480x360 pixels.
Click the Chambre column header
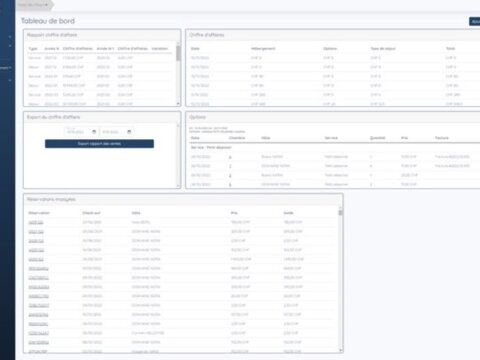[237, 138]
